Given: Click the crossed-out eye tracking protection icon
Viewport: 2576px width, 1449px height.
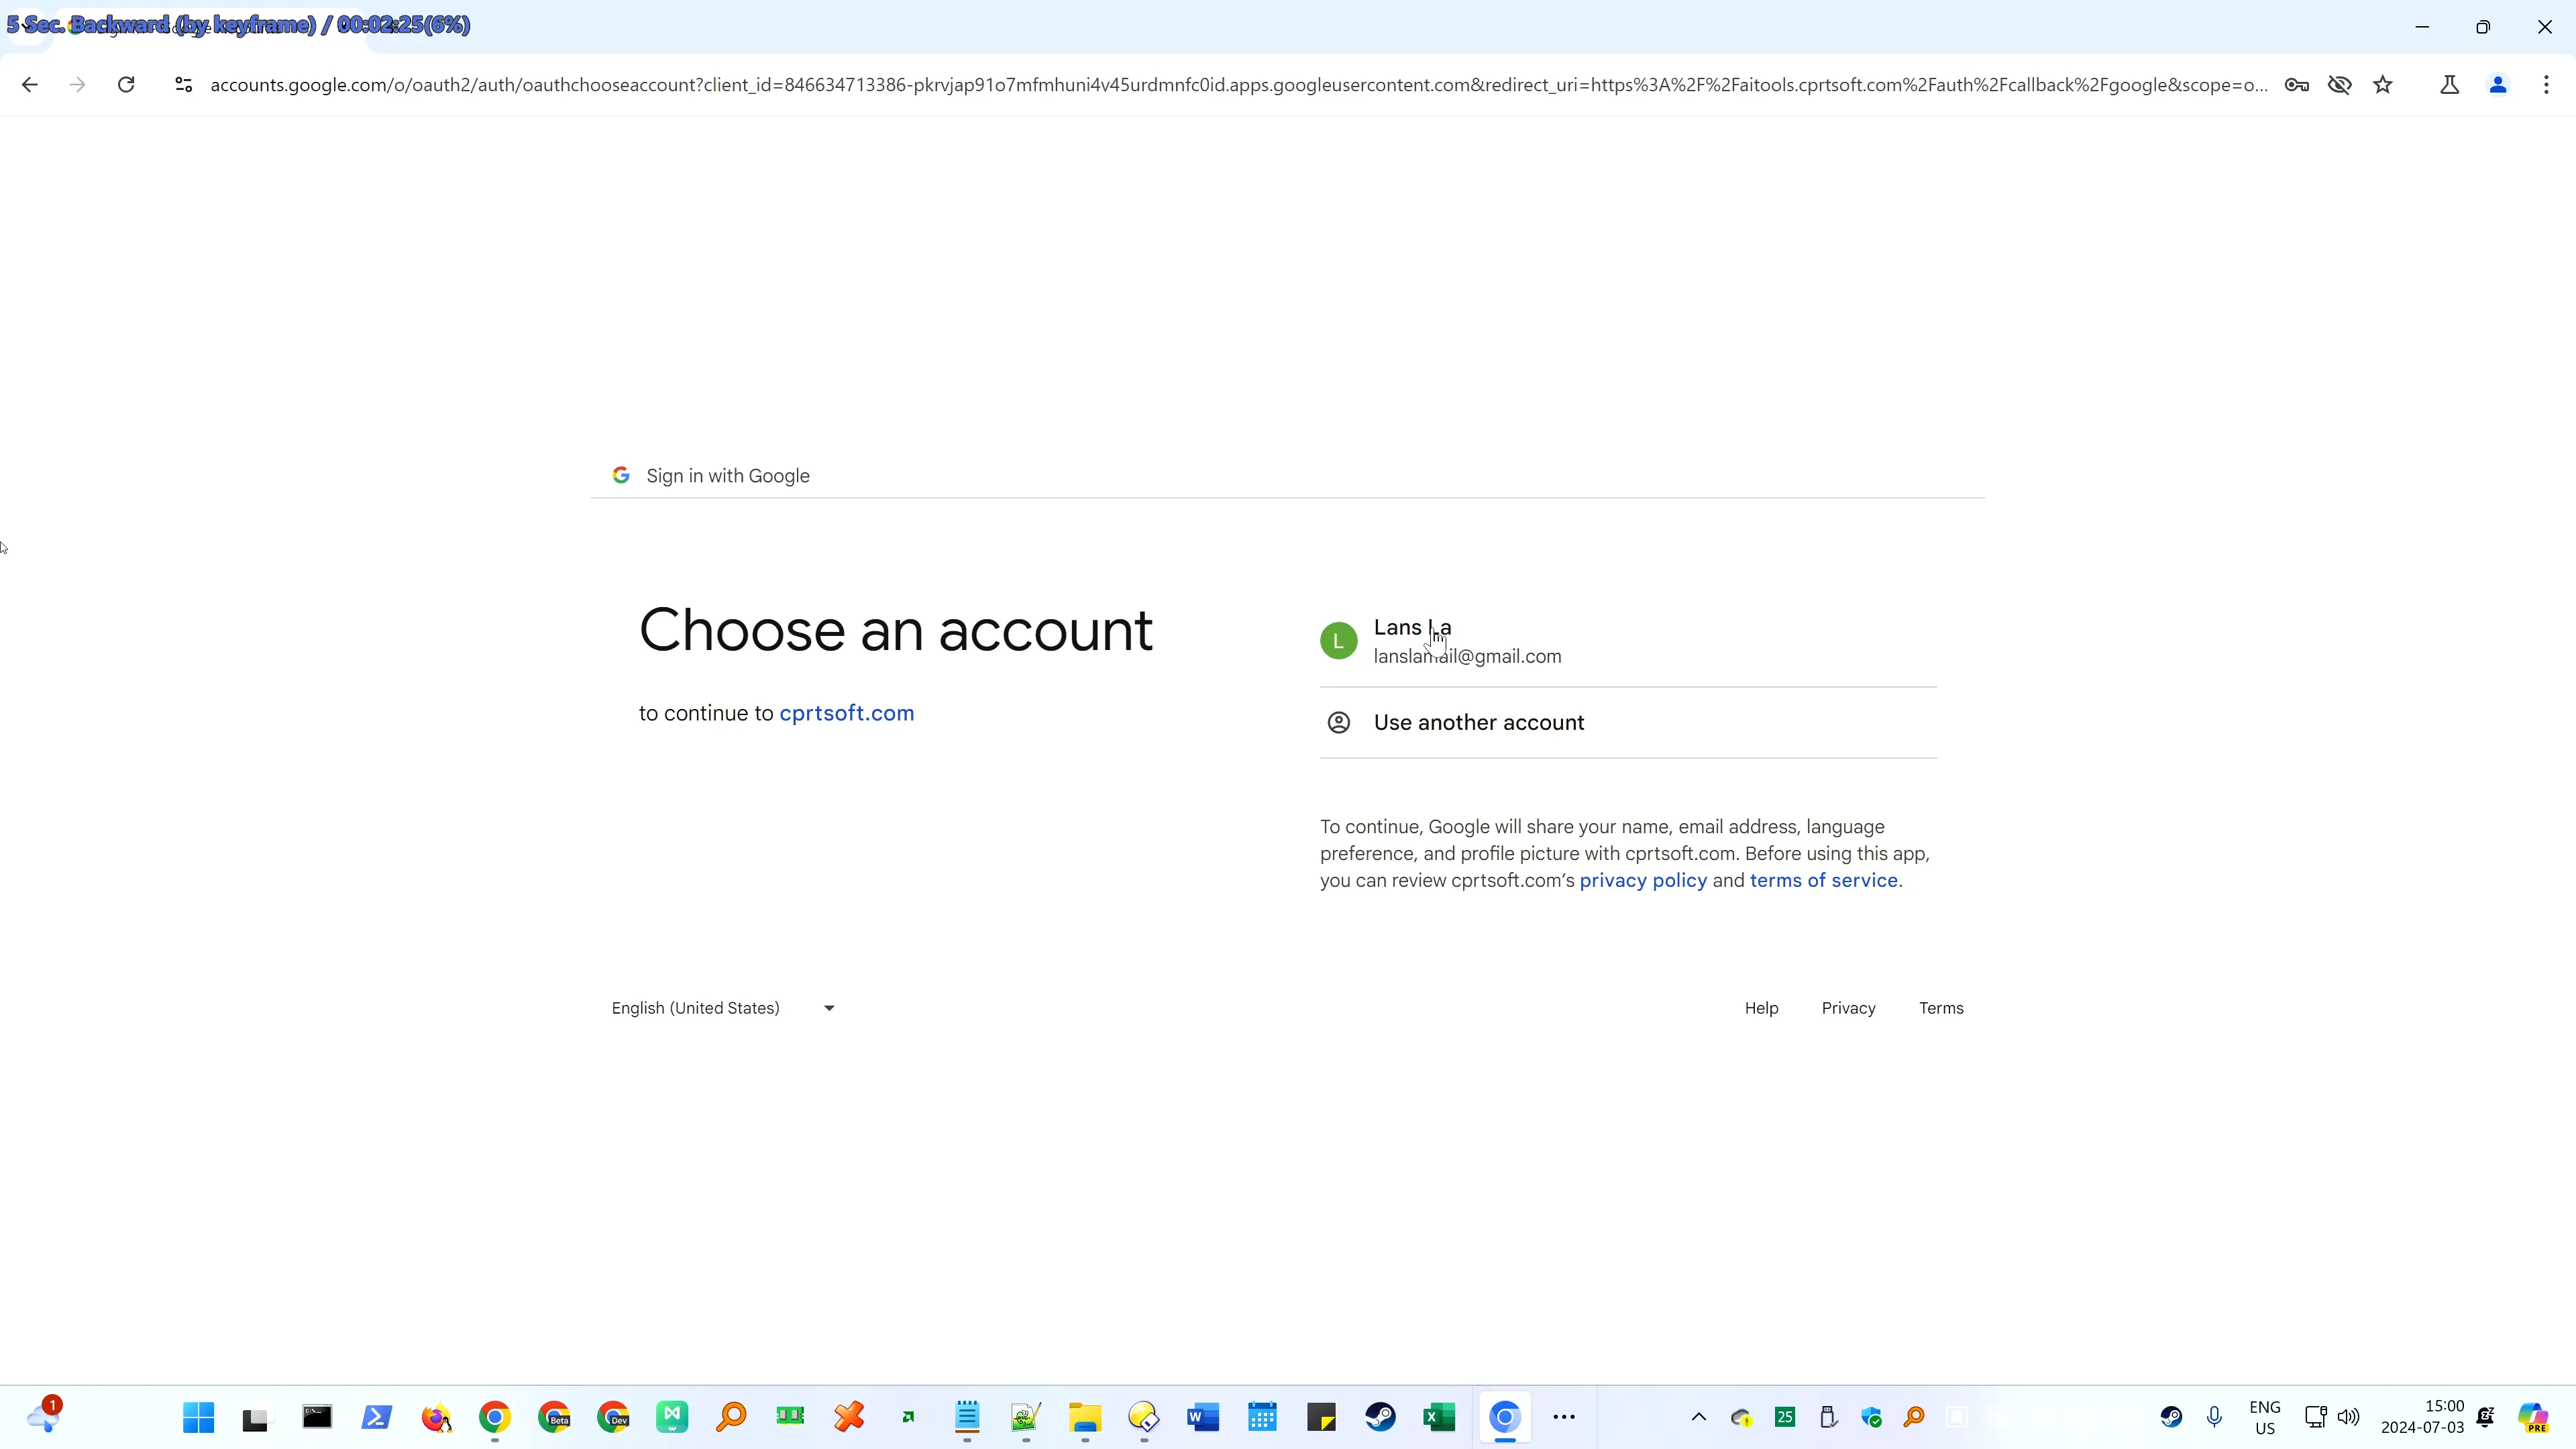Looking at the screenshot, I should click(2340, 85).
